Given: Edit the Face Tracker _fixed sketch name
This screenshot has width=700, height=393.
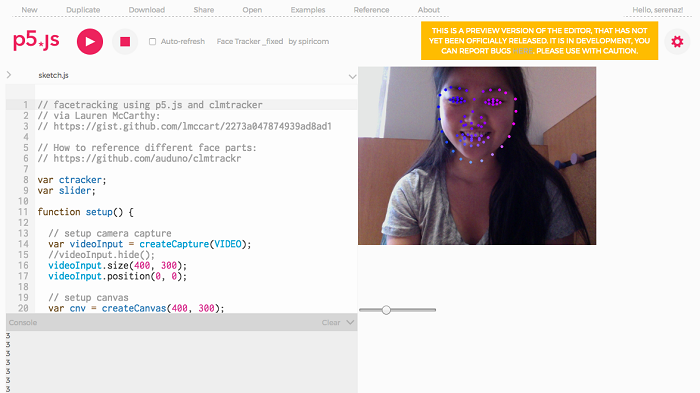Looking at the screenshot, I should 250,42.
